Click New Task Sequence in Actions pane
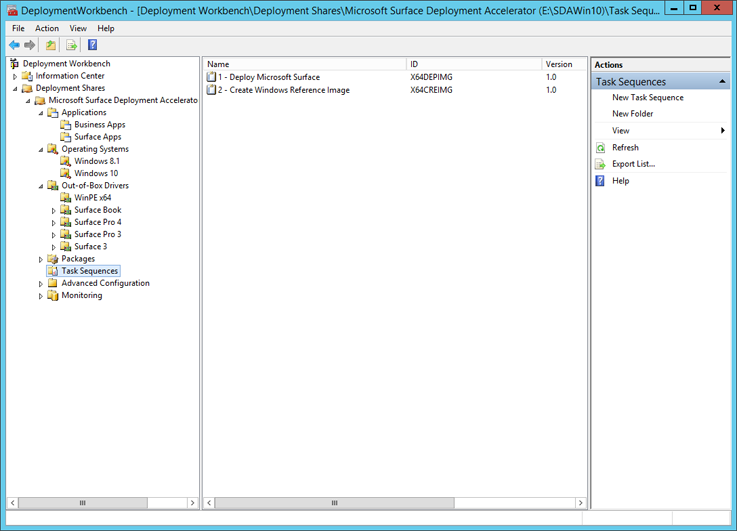The image size is (737, 531). pyautogui.click(x=647, y=98)
